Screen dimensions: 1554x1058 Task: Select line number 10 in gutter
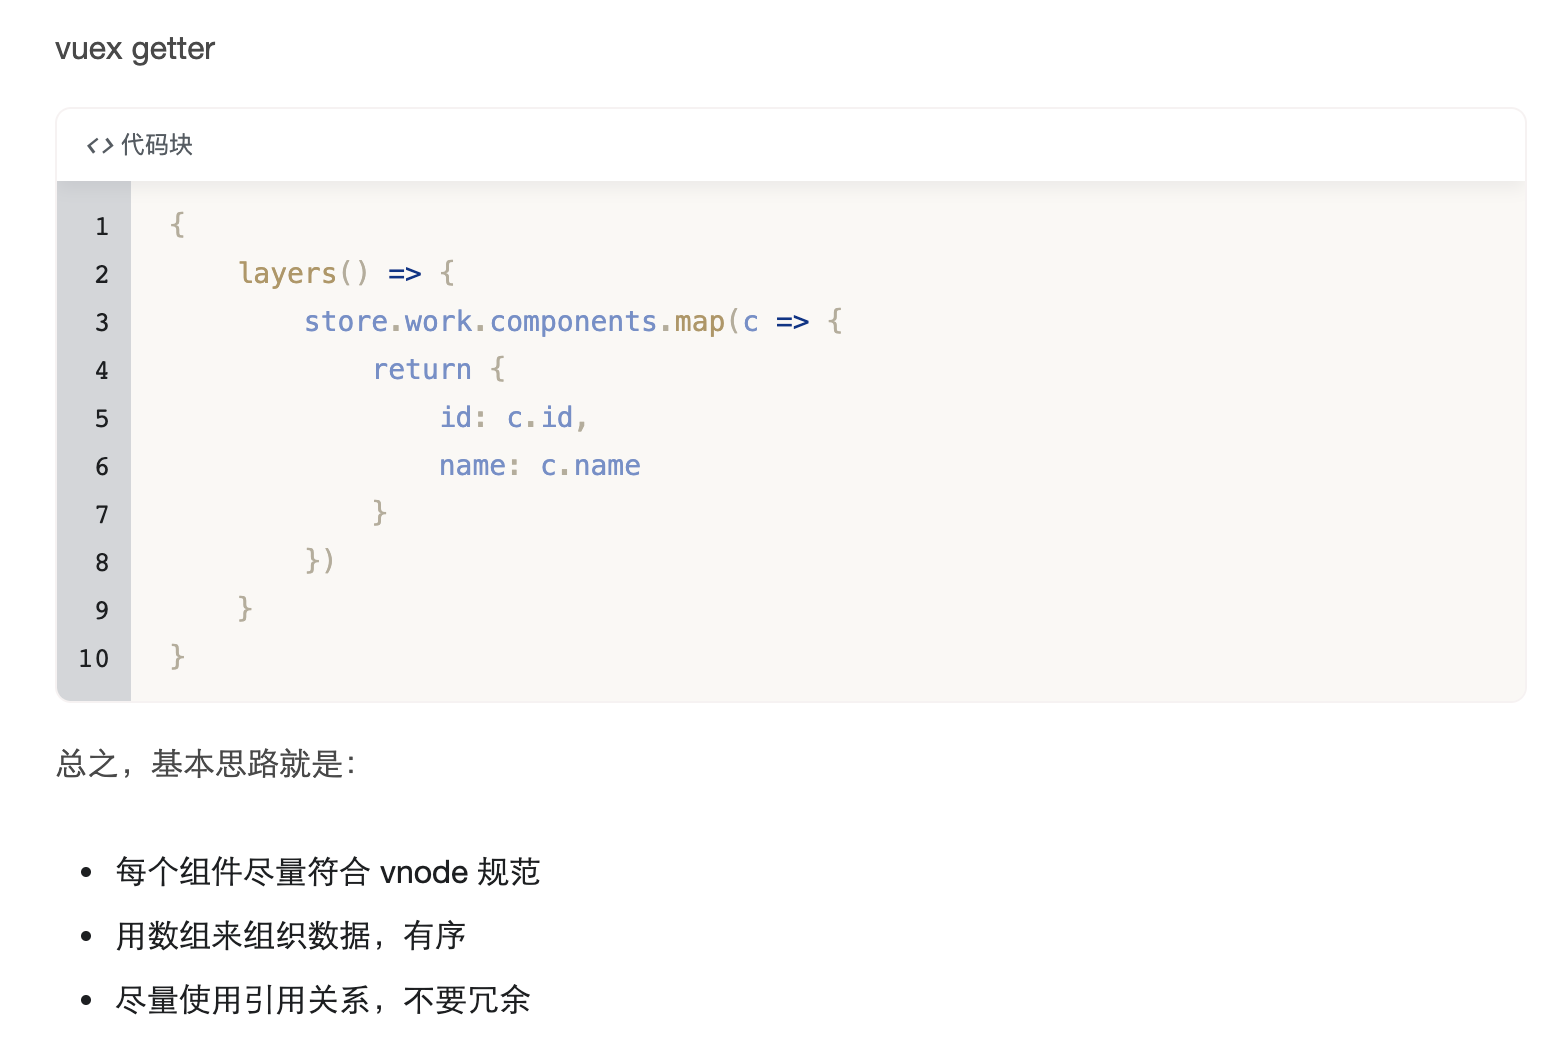click(94, 659)
